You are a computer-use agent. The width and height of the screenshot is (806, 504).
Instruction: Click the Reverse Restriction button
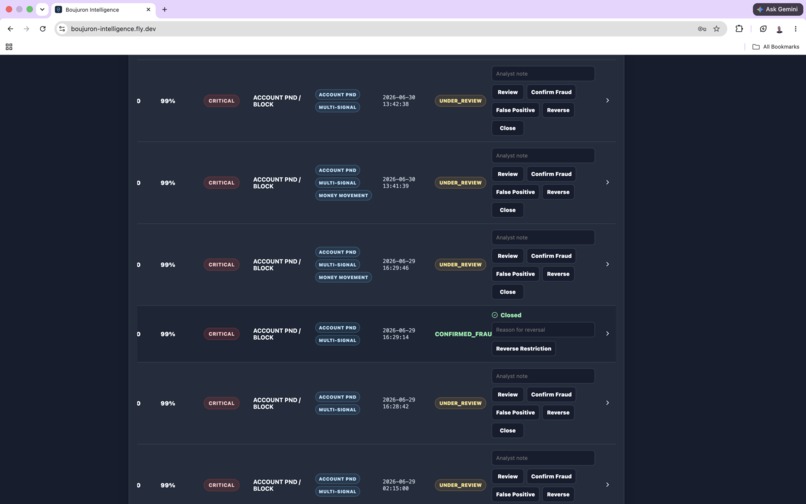[x=523, y=349]
